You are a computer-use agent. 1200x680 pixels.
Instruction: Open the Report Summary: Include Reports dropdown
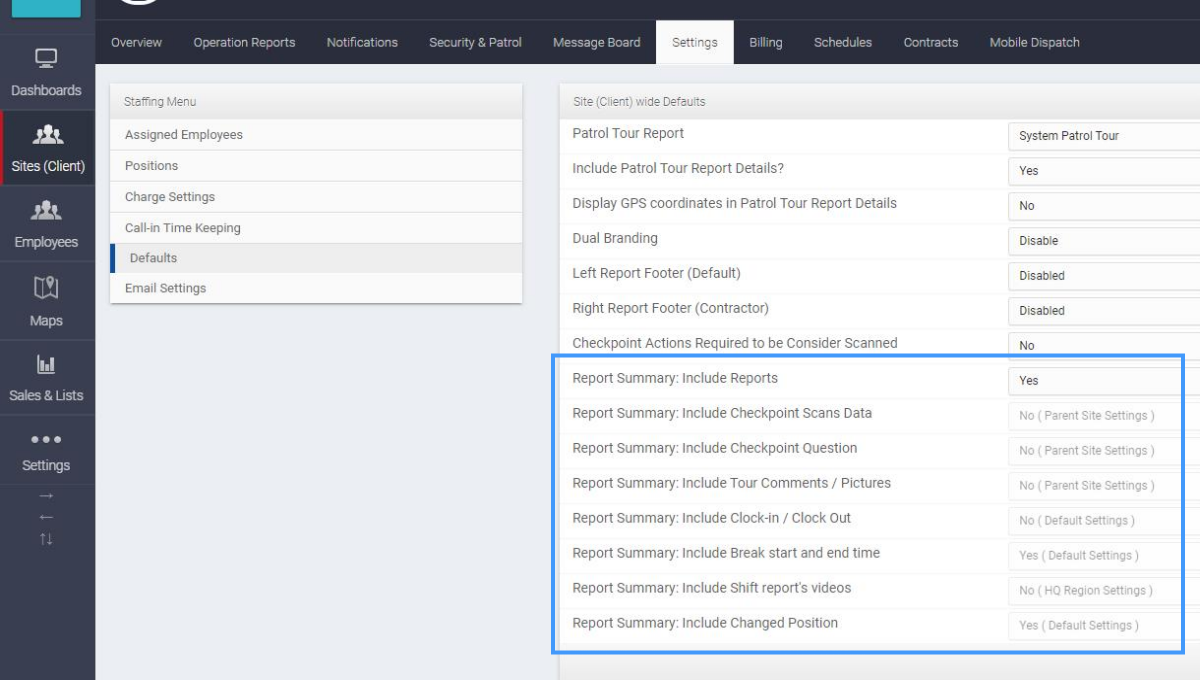pyautogui.click(x=1095, y=380)
